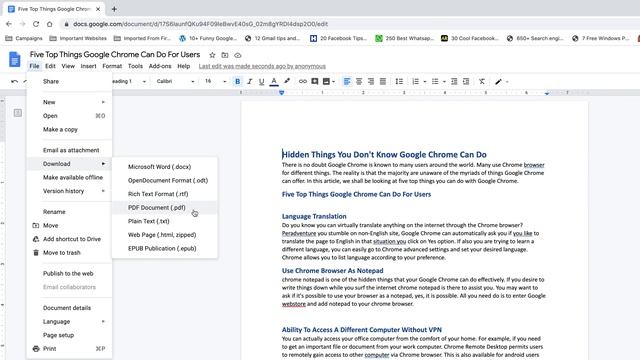Click Print in File menu
Screen dimensions: 640x360
[x=69, y=349]
